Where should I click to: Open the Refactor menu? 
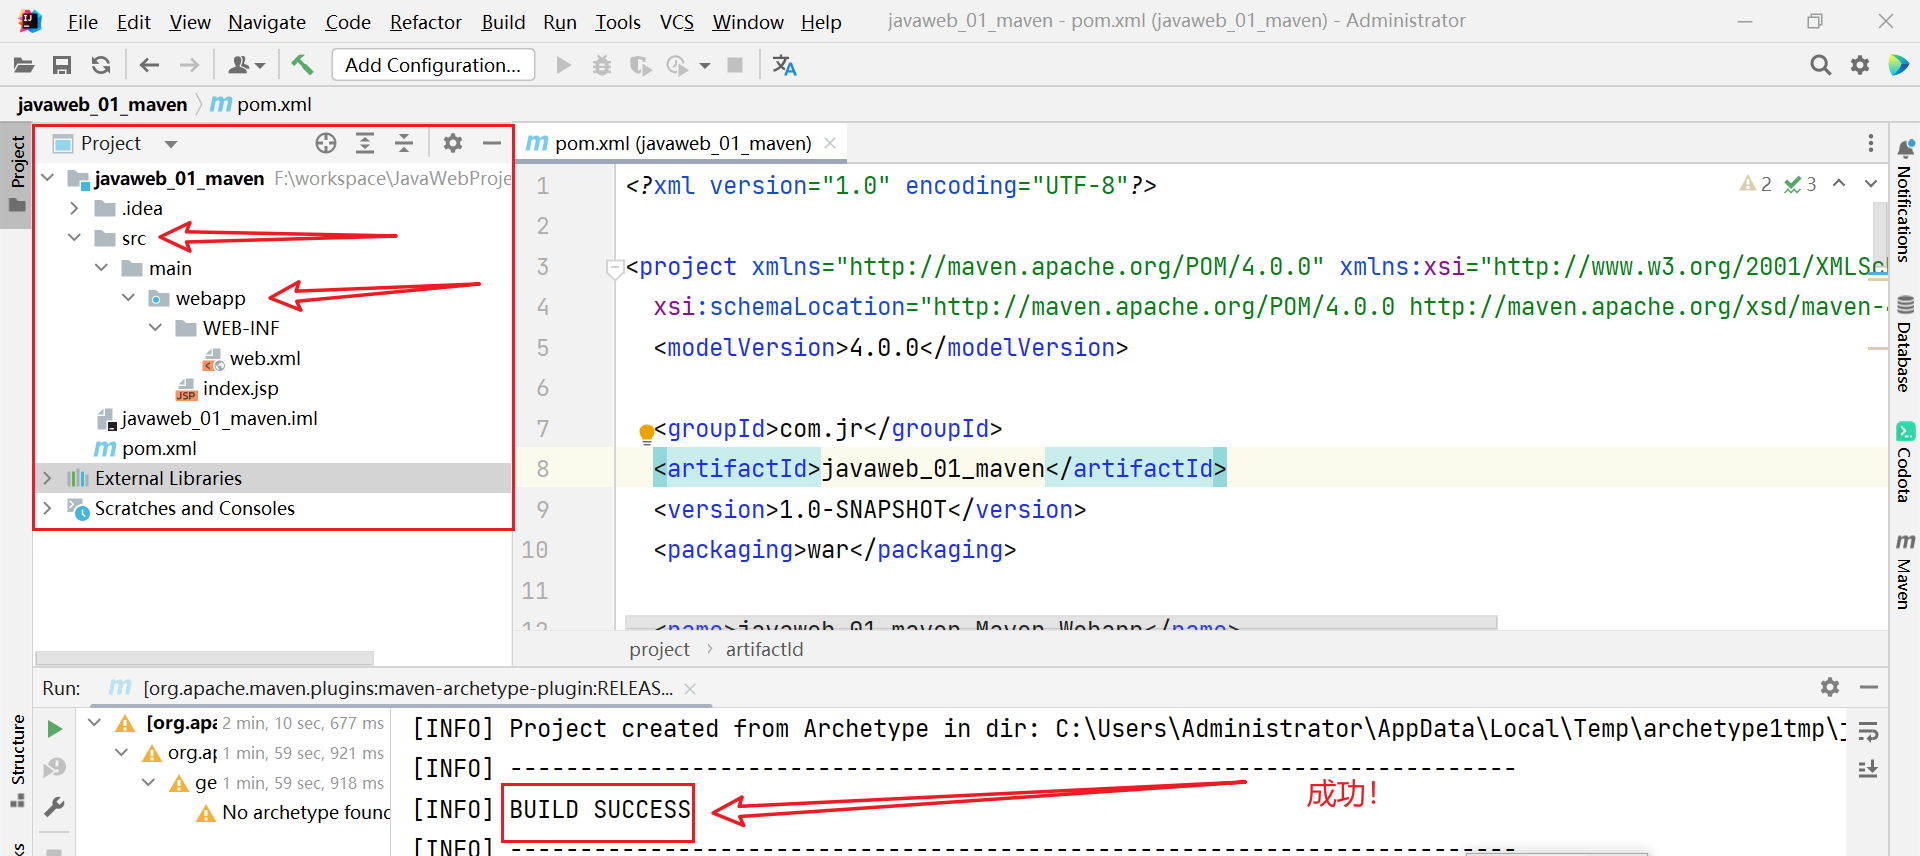[x=426, y=22]
